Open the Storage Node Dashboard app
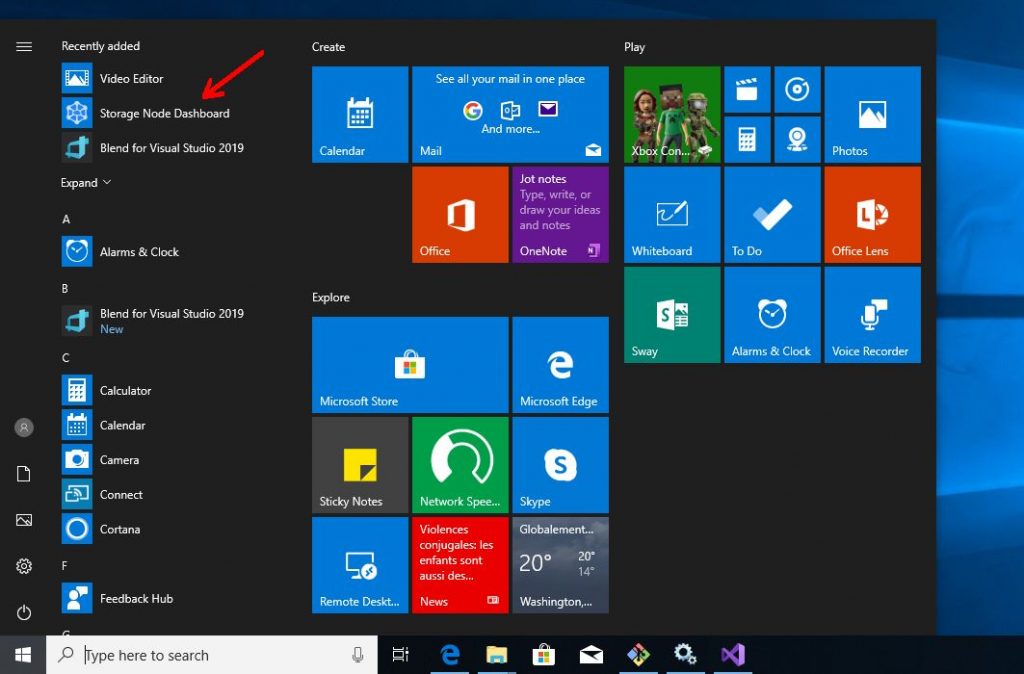 tap(164, 113)
